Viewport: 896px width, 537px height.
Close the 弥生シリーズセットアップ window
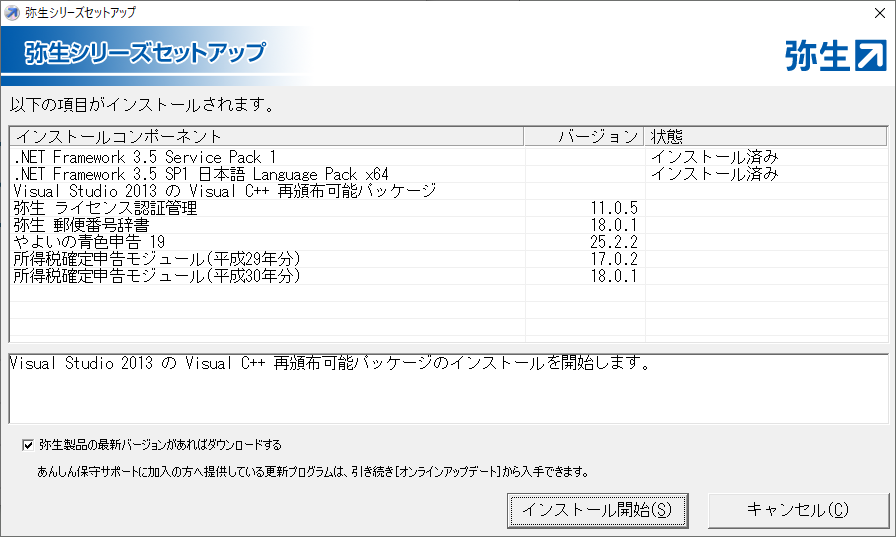[880, 13]
